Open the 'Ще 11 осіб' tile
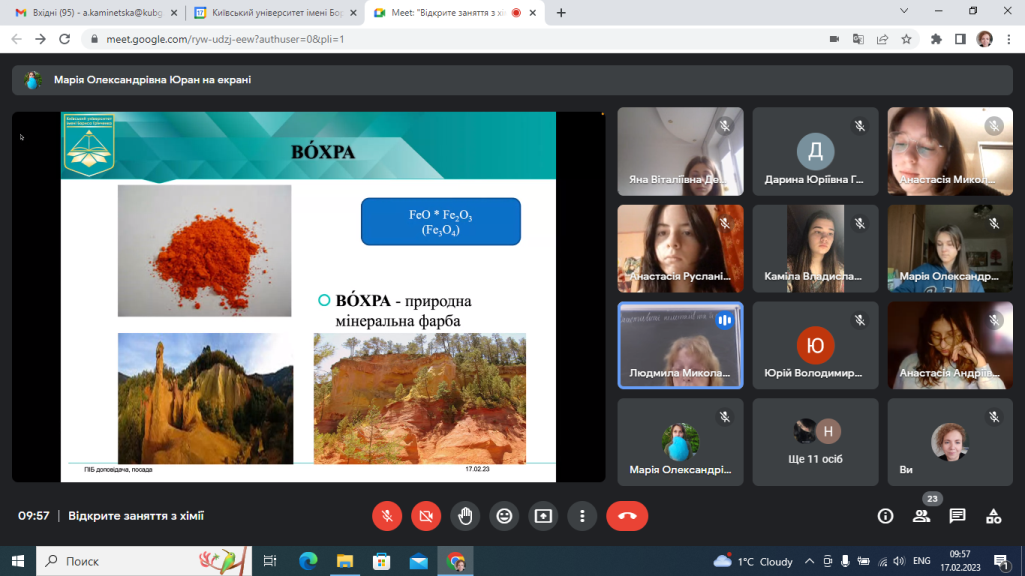Image resolution: width=1025 pixels, height=576 pixels. (815, 442)
